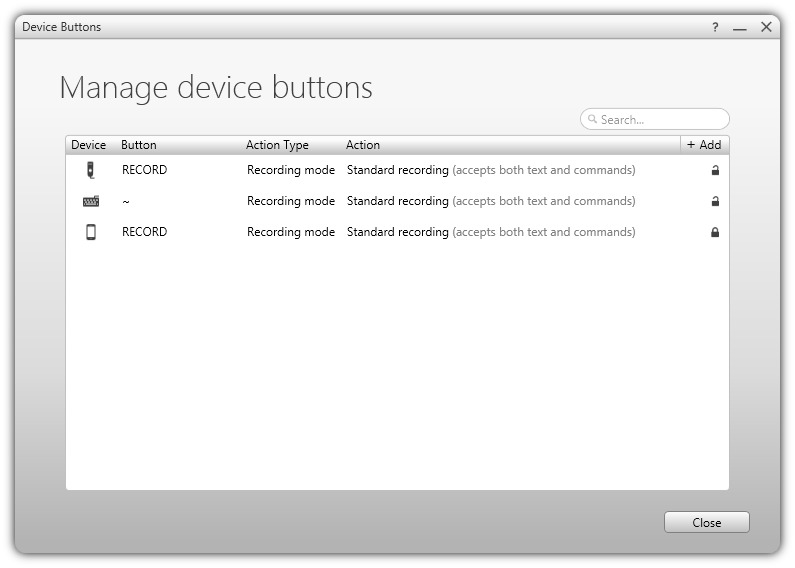Select the smartphone RECORD button entry
Viewport: 795px width, 568px height.
(144, 232)
